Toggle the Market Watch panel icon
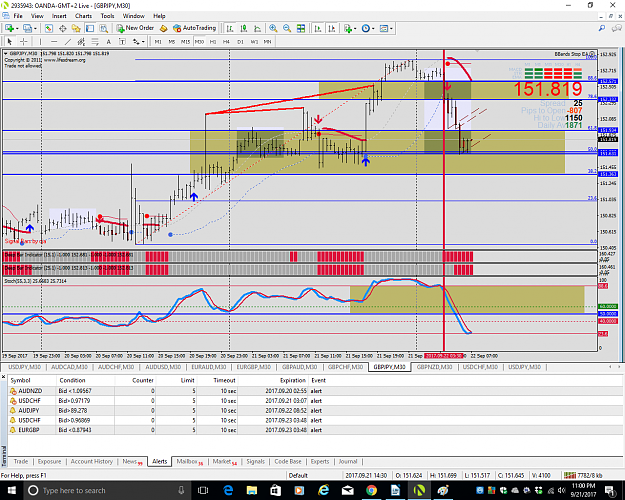Screen dimensions: 625x500 tap(49, 28)
